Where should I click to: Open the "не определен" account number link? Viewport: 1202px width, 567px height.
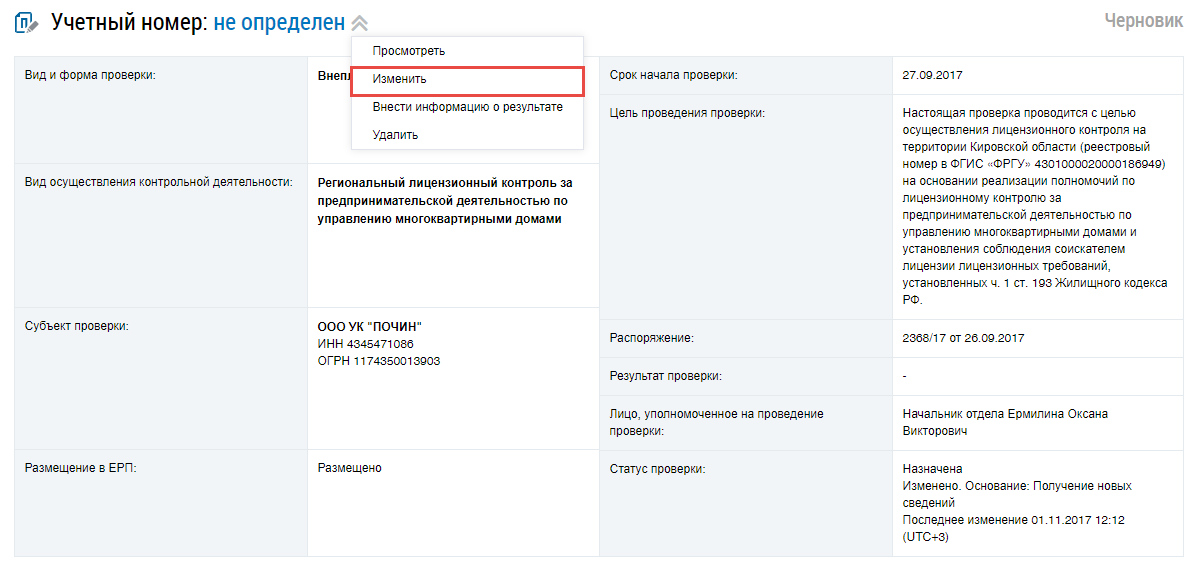coord(279,22)
